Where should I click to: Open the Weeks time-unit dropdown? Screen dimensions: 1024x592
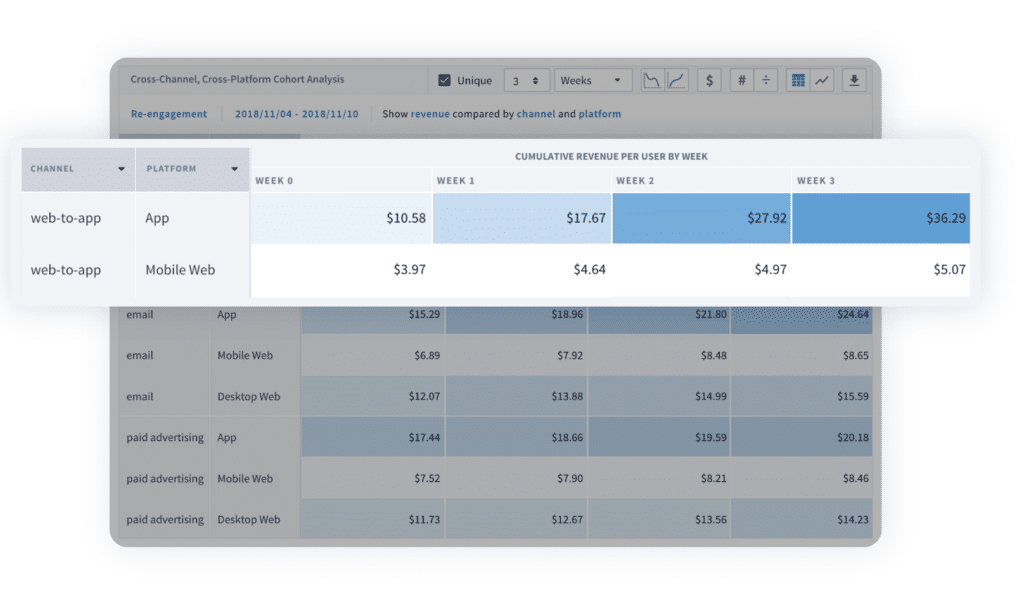[592, 79]
